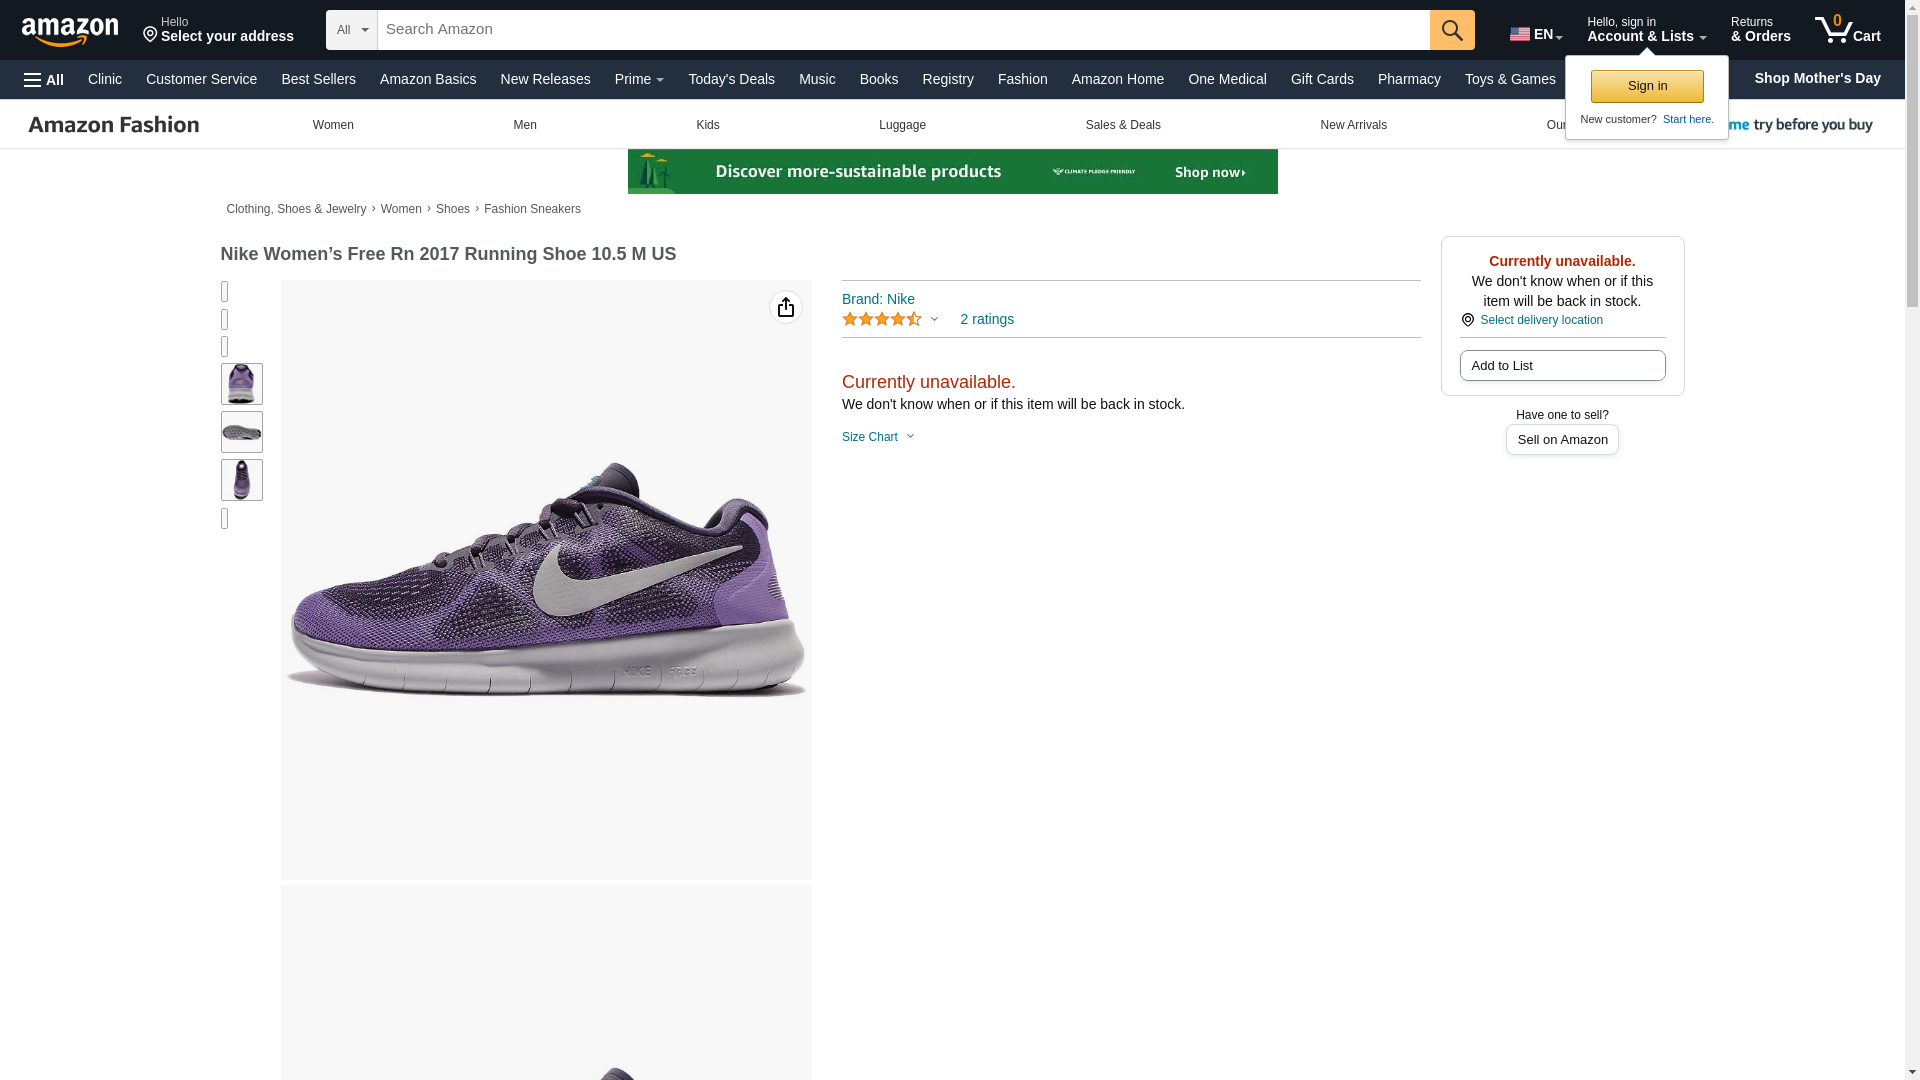The width and height of the screenshot is (1920, 1080).
Task: Click the Amazon logo
Action: pos(70,32)
